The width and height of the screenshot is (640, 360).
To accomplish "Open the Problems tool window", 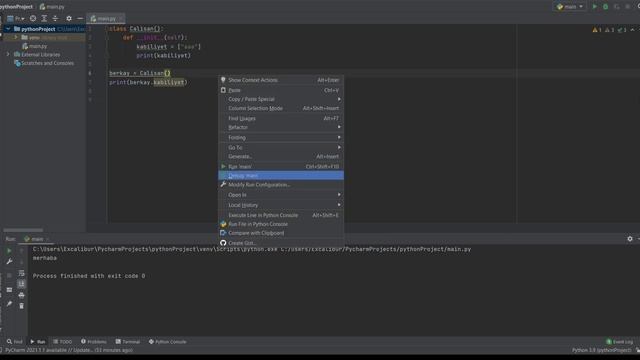I will pos(94,342).
